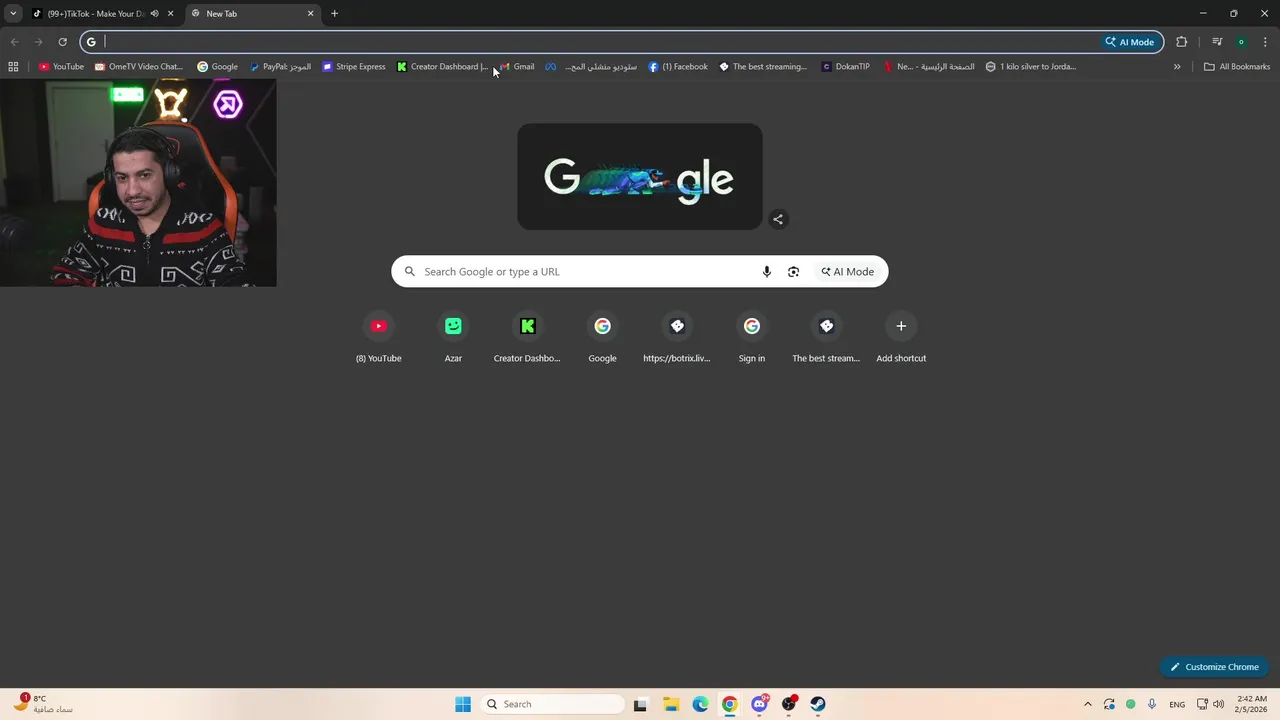Click AI Mode in Google search box
1280x720 pixels.
point(848,272)
